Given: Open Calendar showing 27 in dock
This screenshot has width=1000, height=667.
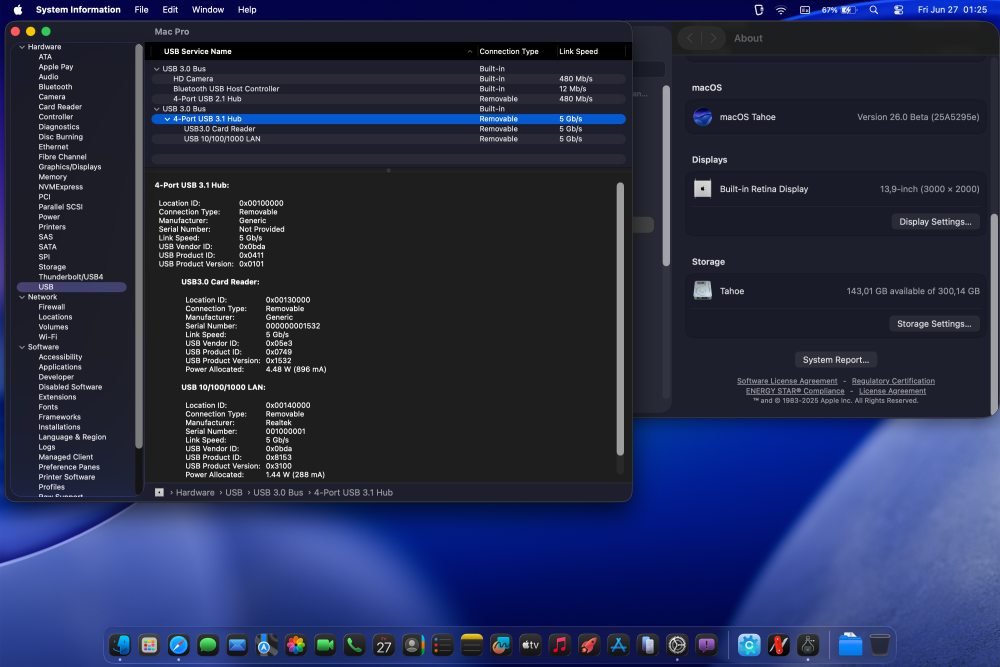Looking at the screenshot, I should tap(384, 645).
